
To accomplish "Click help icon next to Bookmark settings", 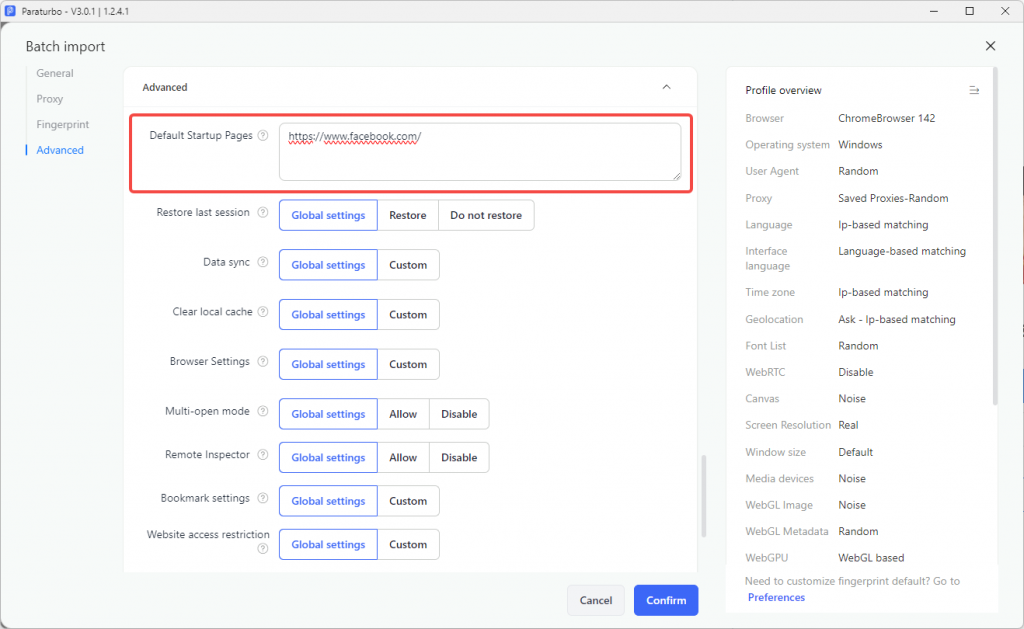I will (x=263, y=498).
